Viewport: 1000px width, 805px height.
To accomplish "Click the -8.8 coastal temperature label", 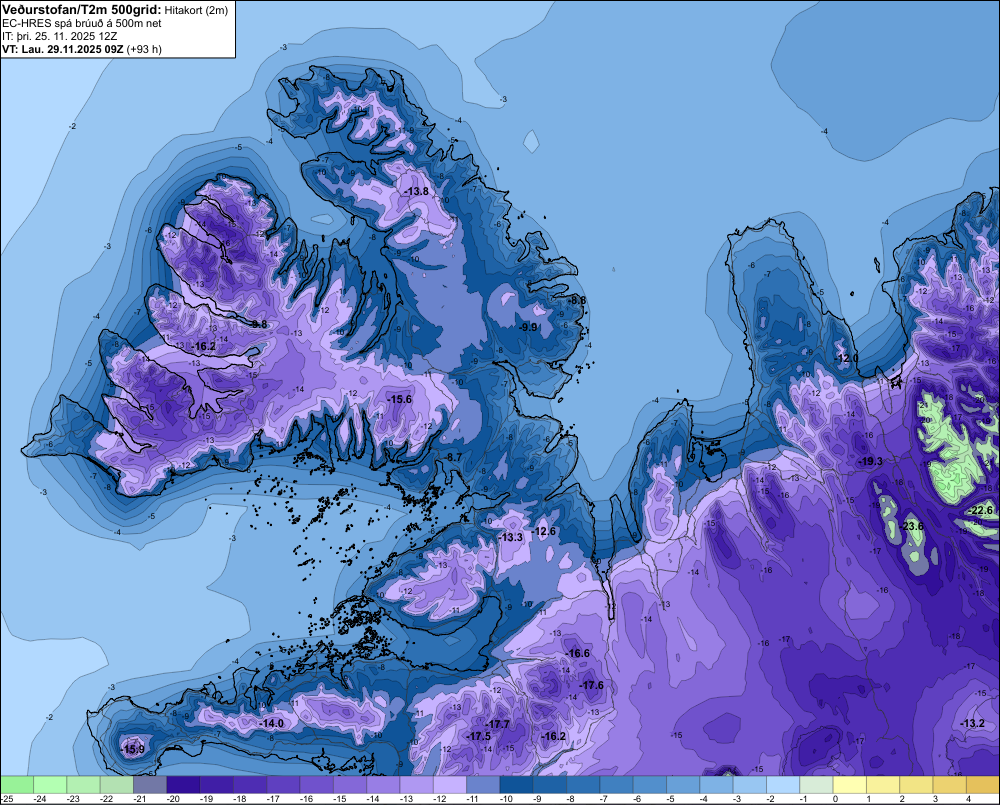I will coord(577,300).
